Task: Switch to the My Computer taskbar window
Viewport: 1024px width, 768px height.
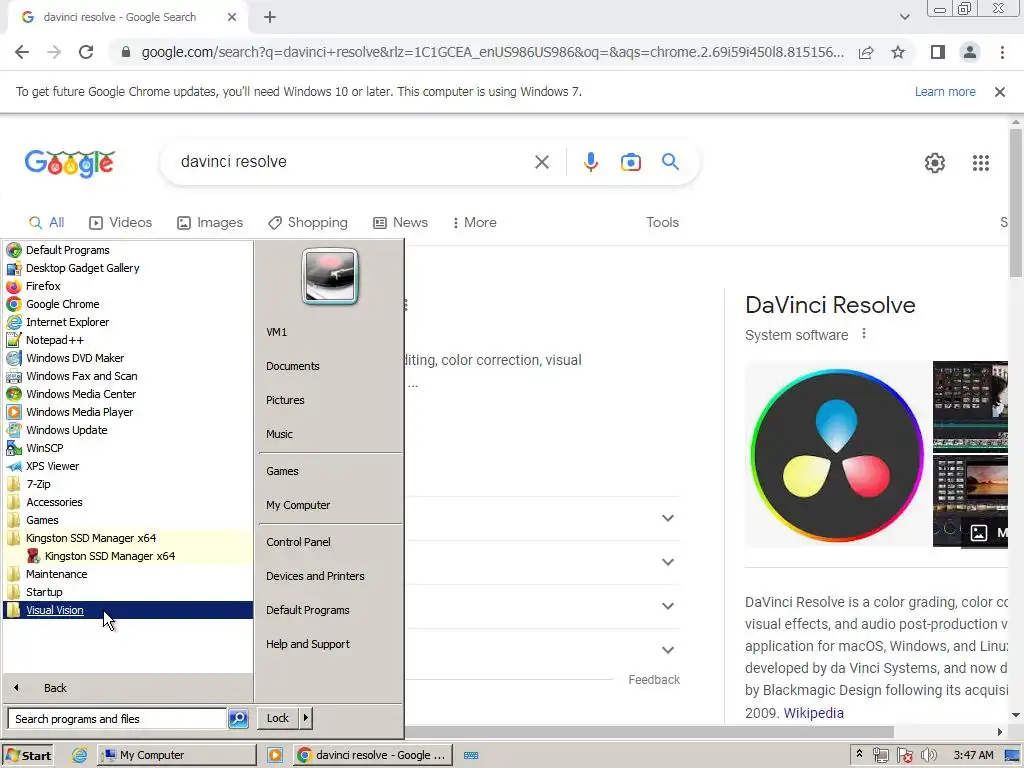Action: pos(176,755)
